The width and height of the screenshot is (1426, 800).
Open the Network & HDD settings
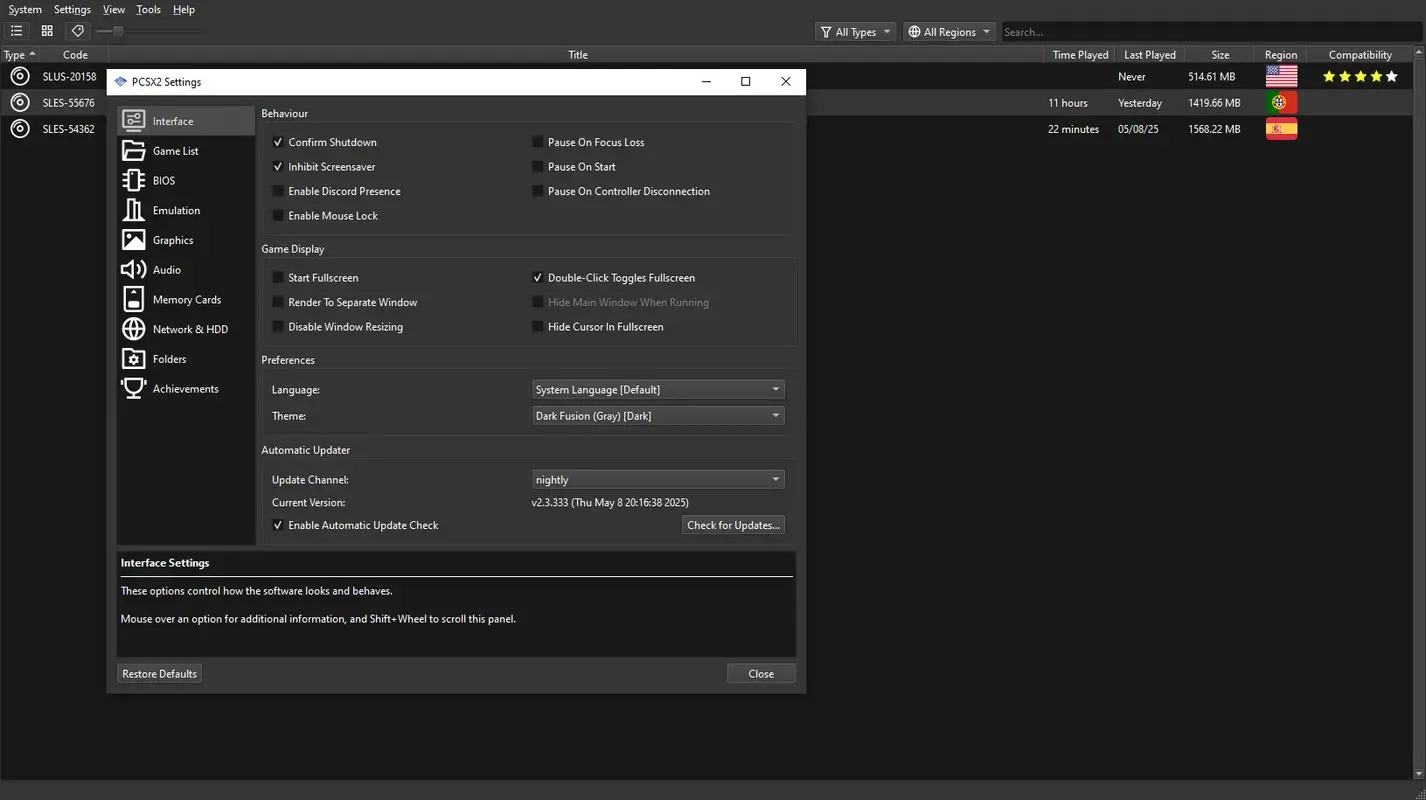(189, 329)
